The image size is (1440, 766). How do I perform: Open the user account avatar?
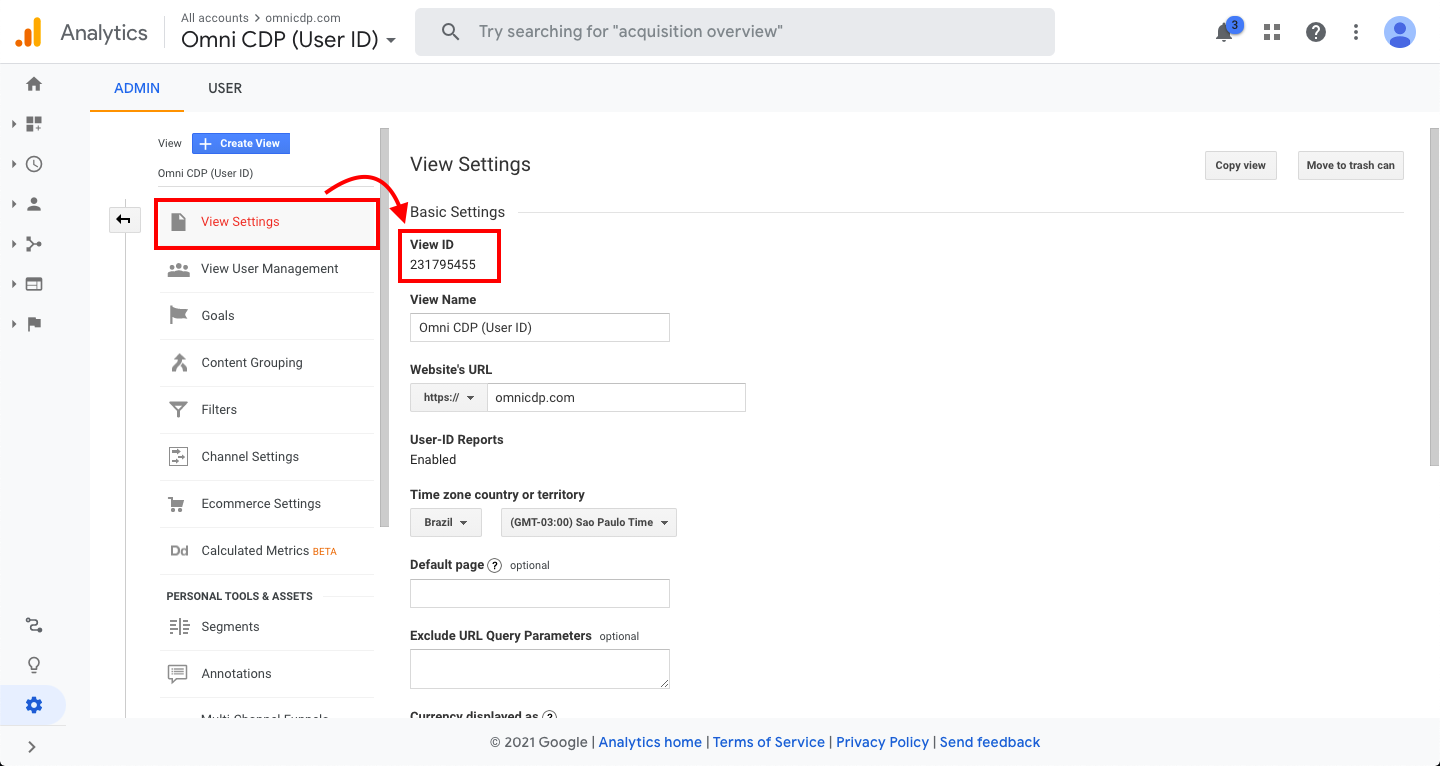tap(1400, 32)
